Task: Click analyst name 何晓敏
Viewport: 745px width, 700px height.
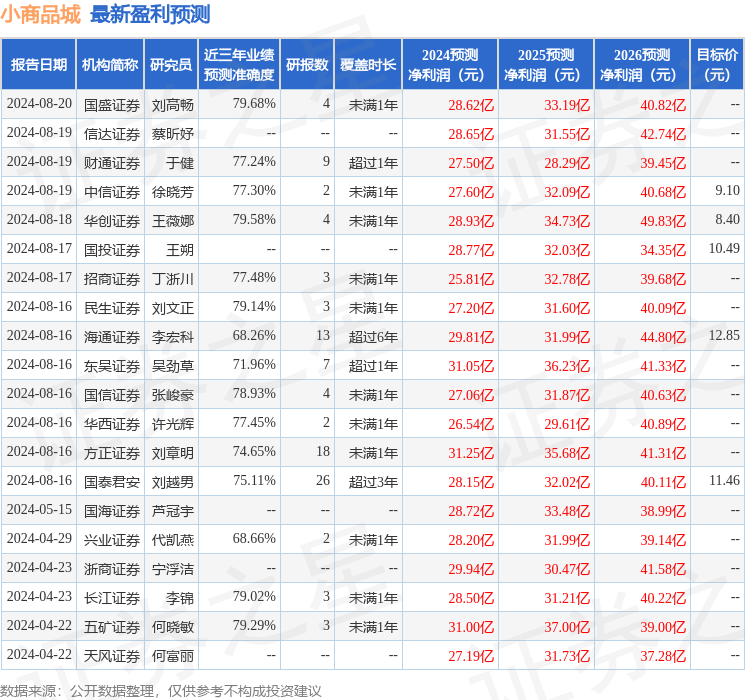Action: point(172,626)
